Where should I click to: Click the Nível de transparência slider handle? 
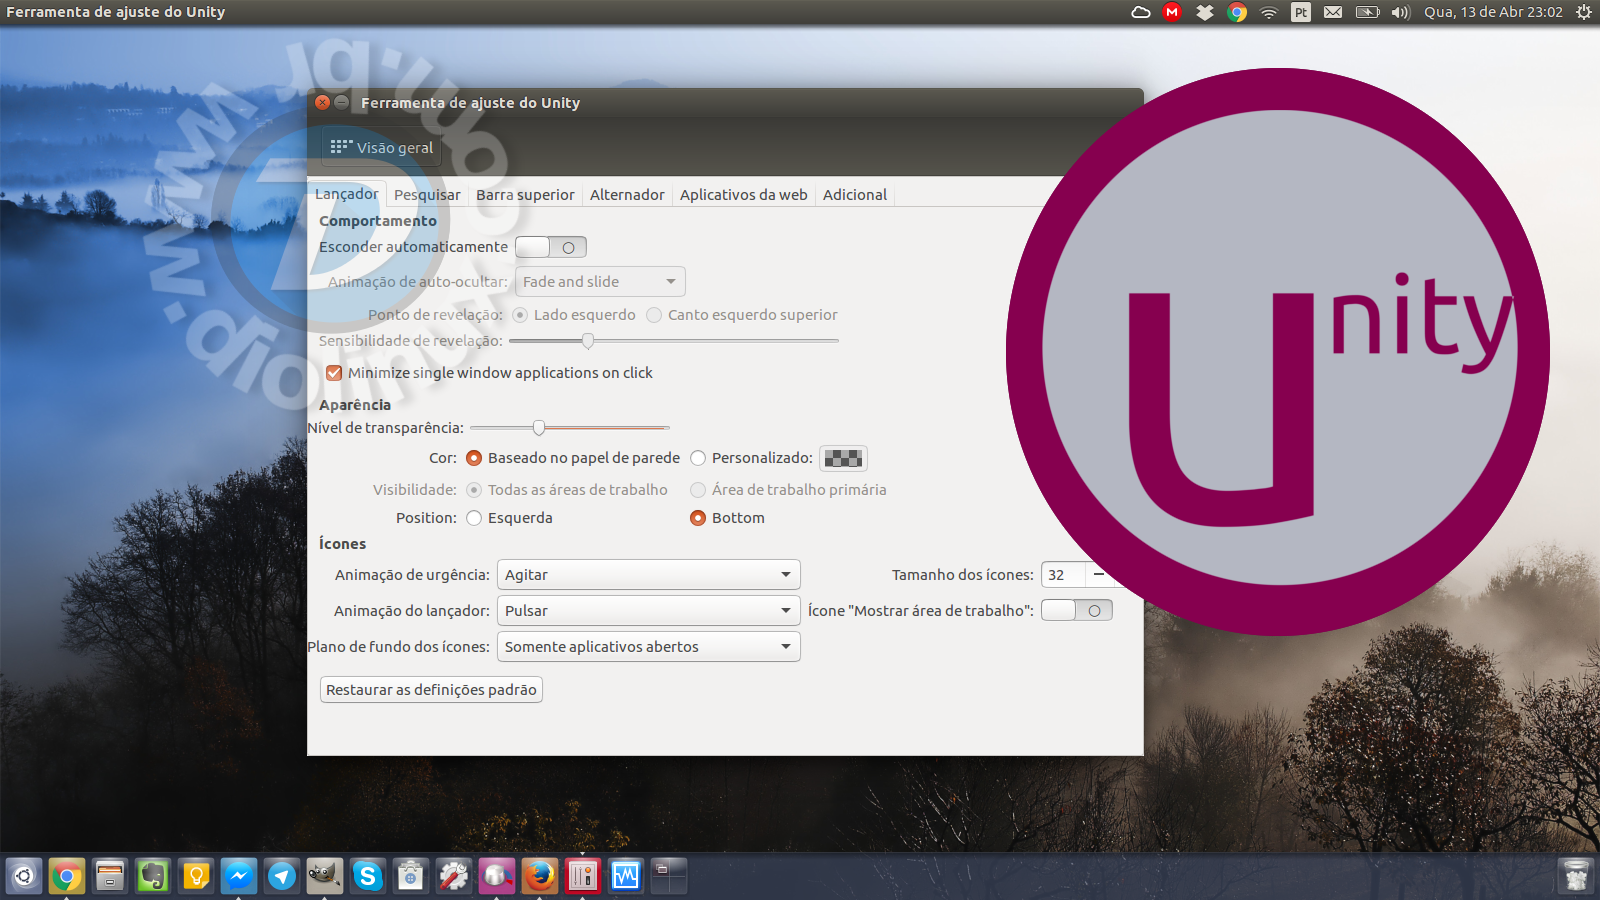pyautogui.click(x=539, y=428)
